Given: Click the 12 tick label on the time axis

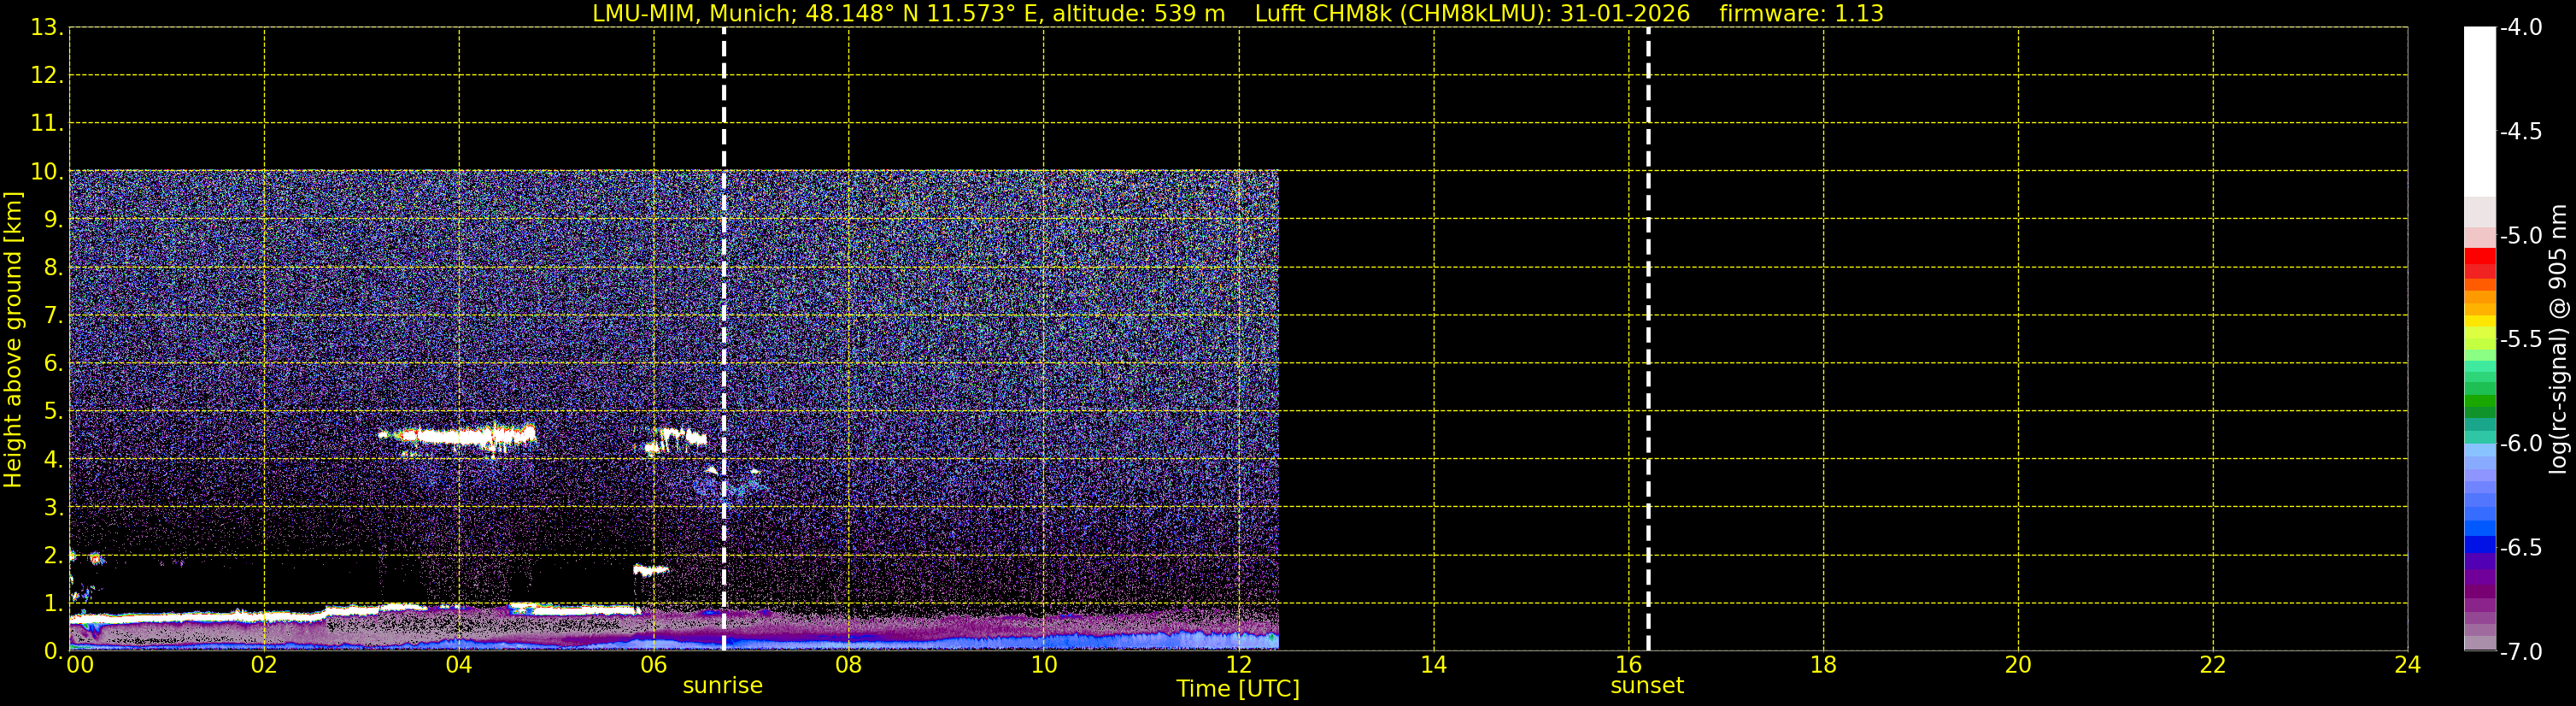Looking at the screenshot, I should [1238, 665].
